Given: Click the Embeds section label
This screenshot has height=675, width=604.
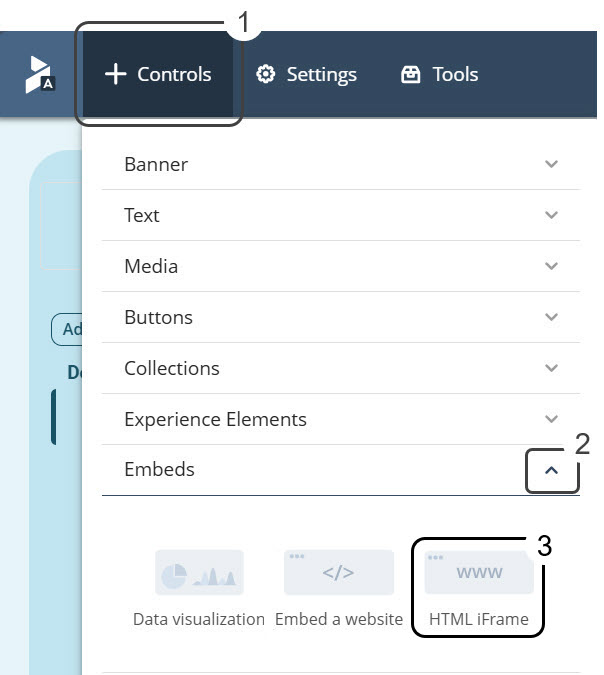Looking at the screenshot, I should click(159, 469).
